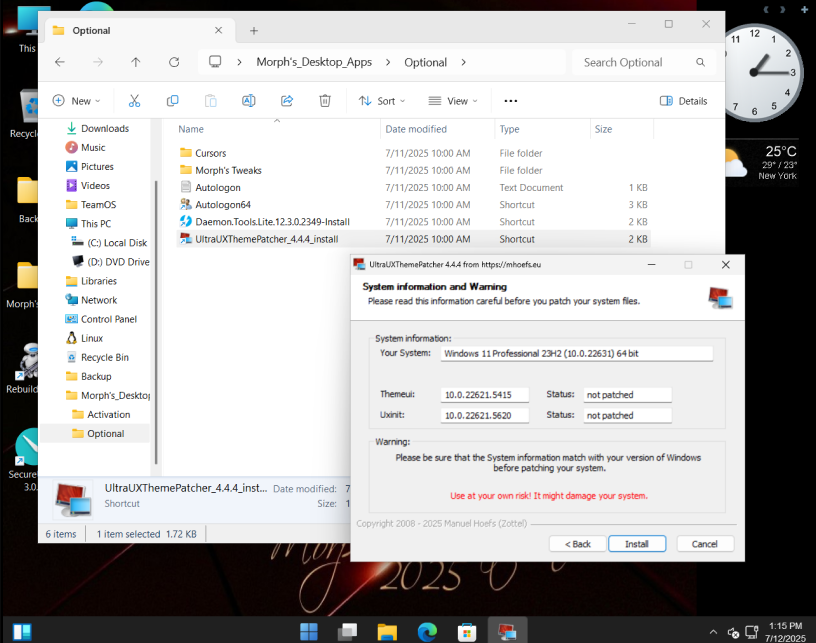Click Back in the patcher dialog

(x=578, y=544)
